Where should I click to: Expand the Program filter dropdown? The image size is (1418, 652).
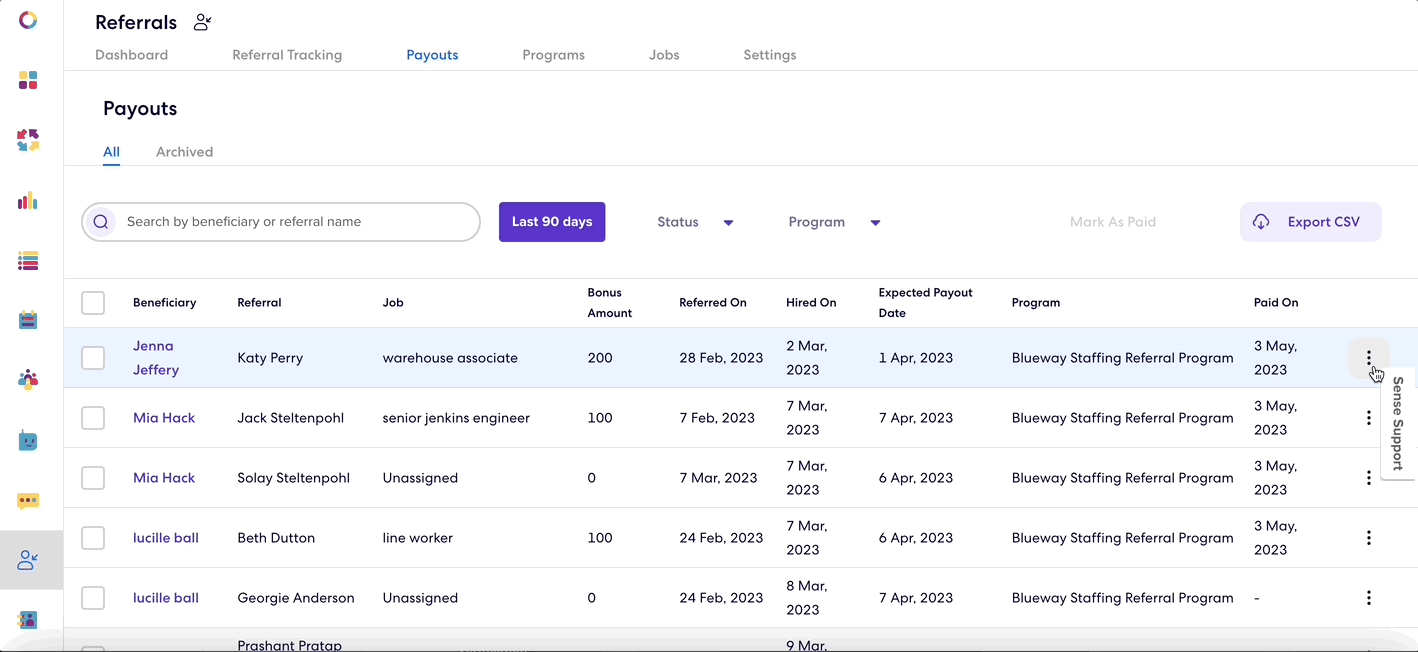(x=834, y=222)
